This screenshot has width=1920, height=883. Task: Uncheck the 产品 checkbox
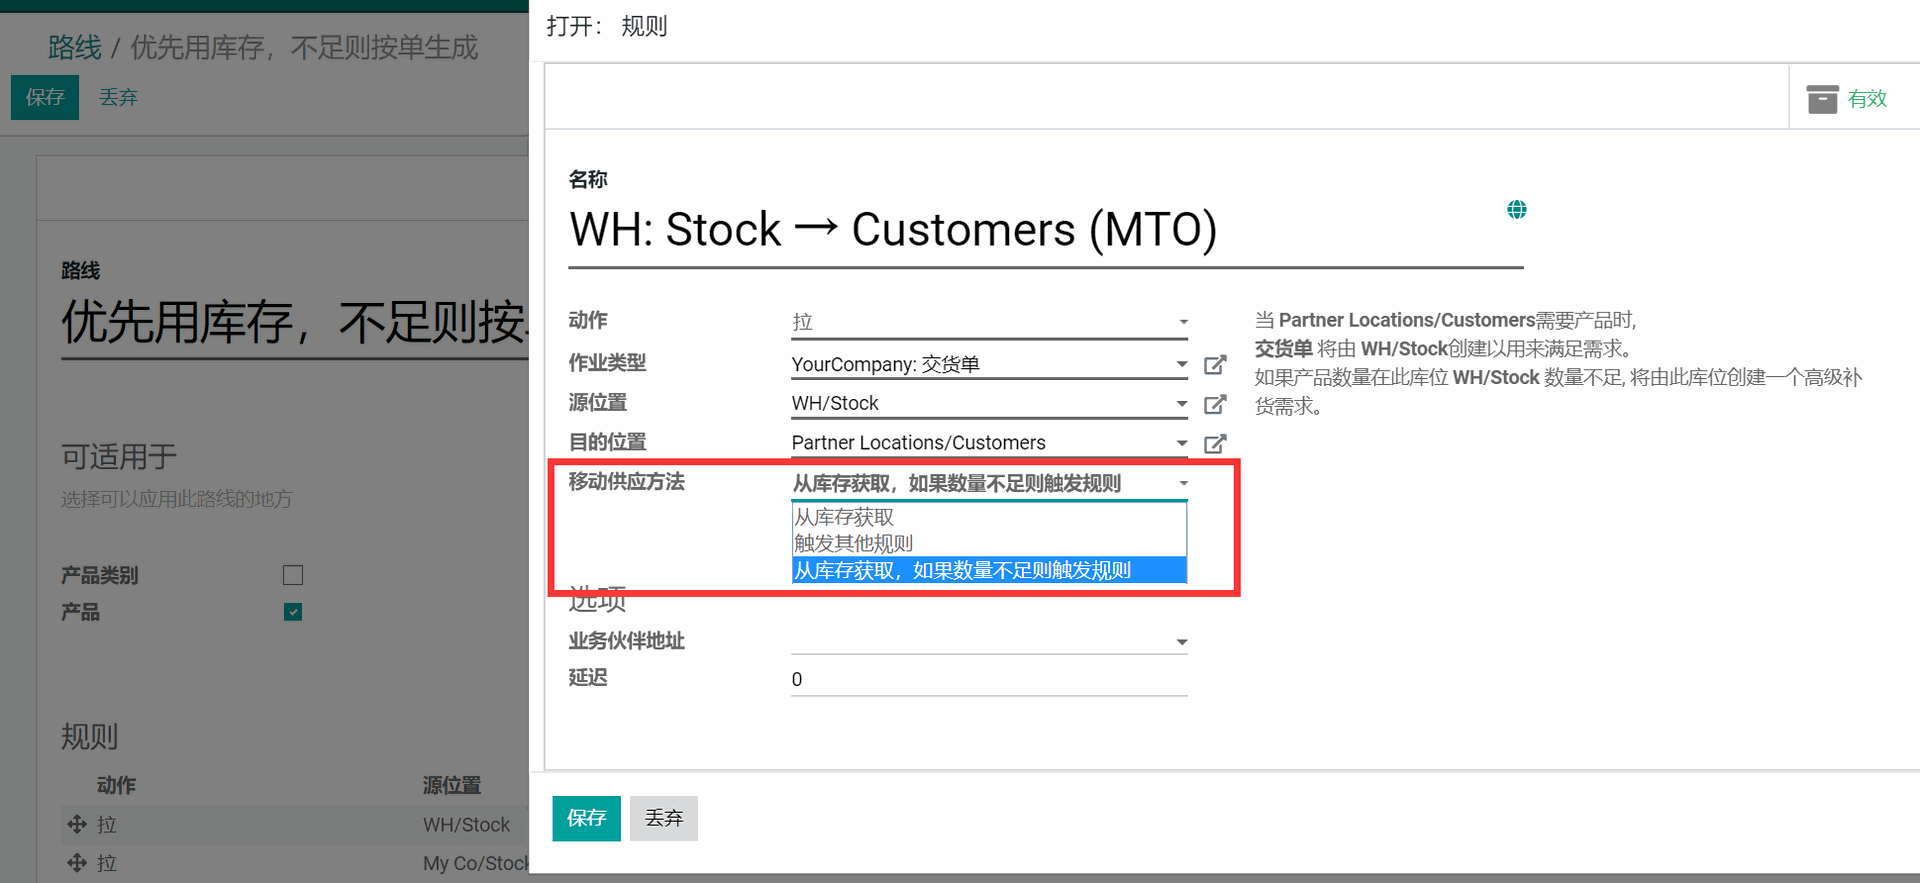(293, 612)
